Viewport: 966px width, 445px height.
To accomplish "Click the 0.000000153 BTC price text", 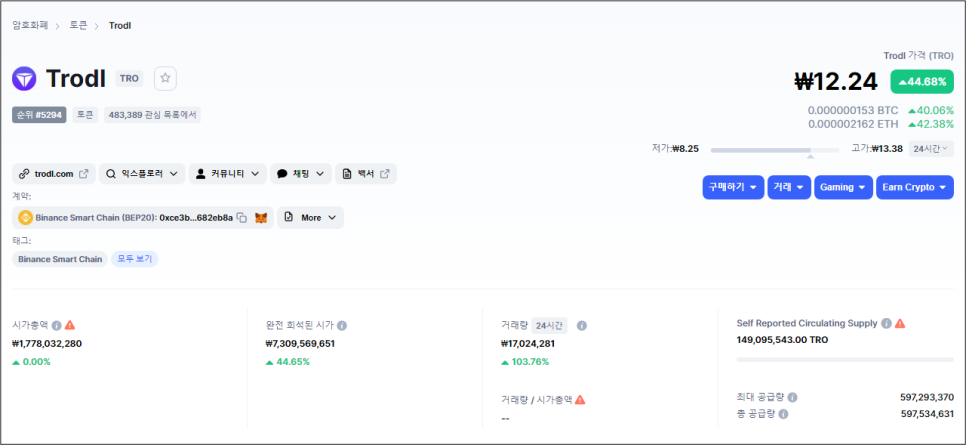I will pyautogui.click(x=853, y=110).
